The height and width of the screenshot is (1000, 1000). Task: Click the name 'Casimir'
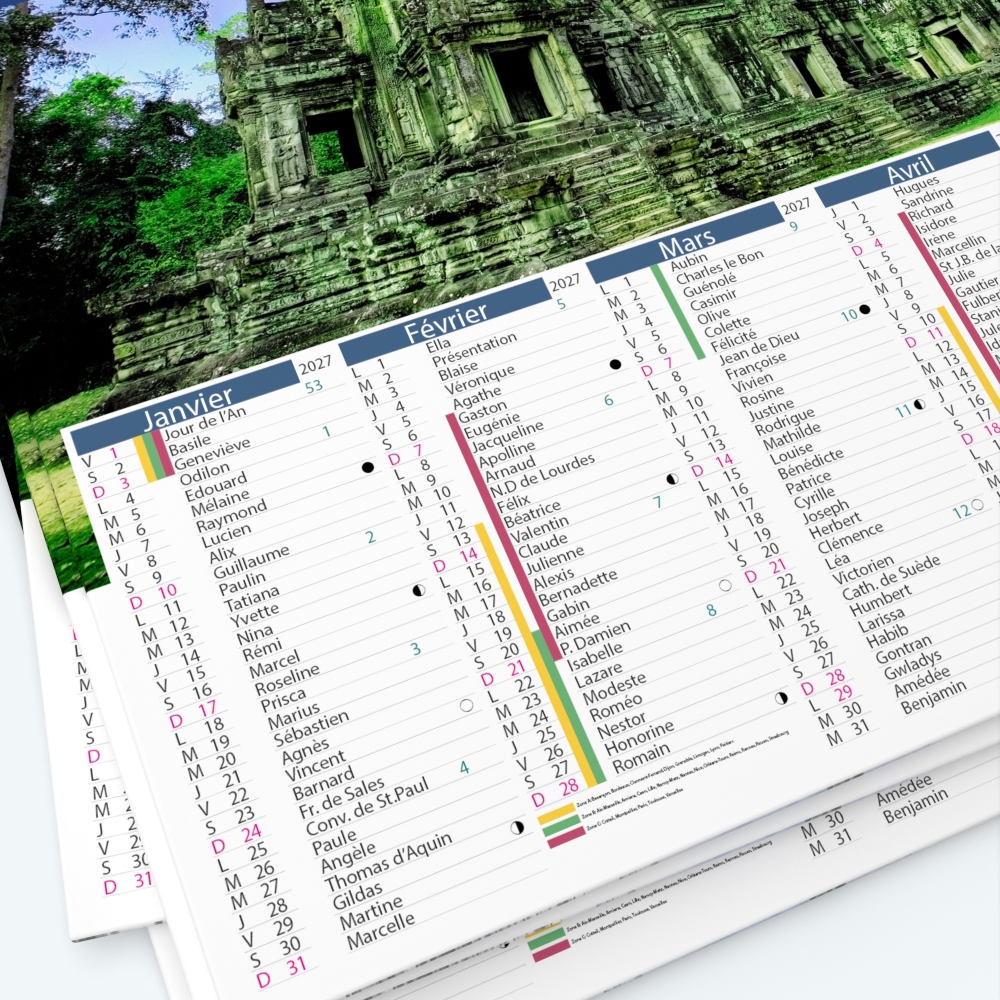pyautogui.click(x=713, y=299)
